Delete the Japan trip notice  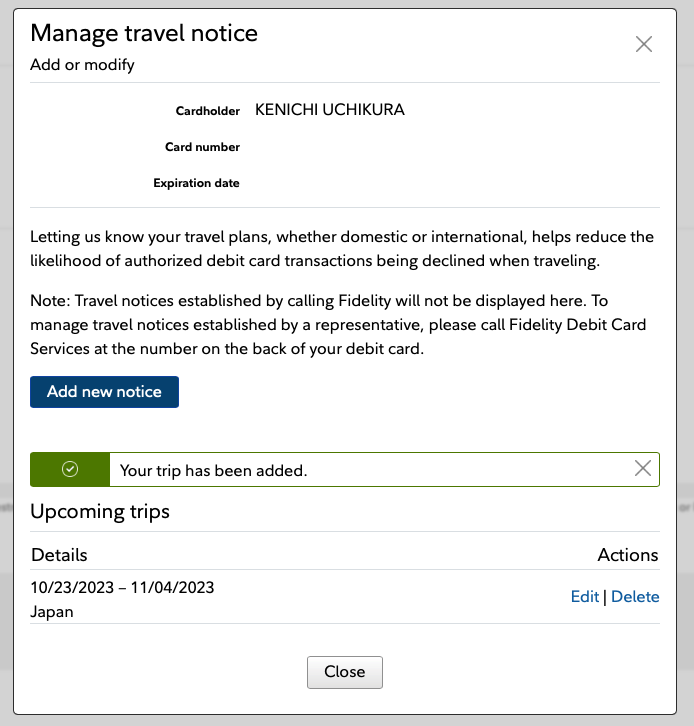tap(635, 596)
